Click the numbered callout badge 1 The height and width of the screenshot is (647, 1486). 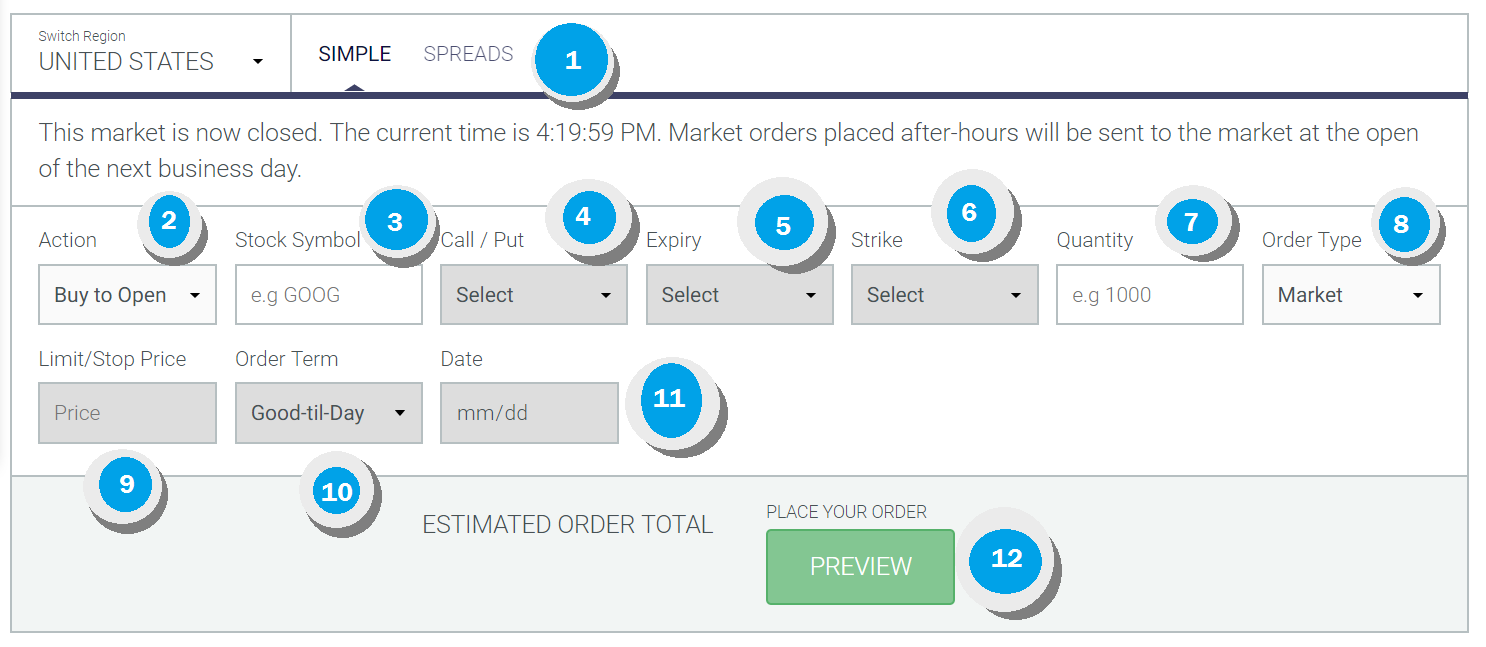[572, 60]
